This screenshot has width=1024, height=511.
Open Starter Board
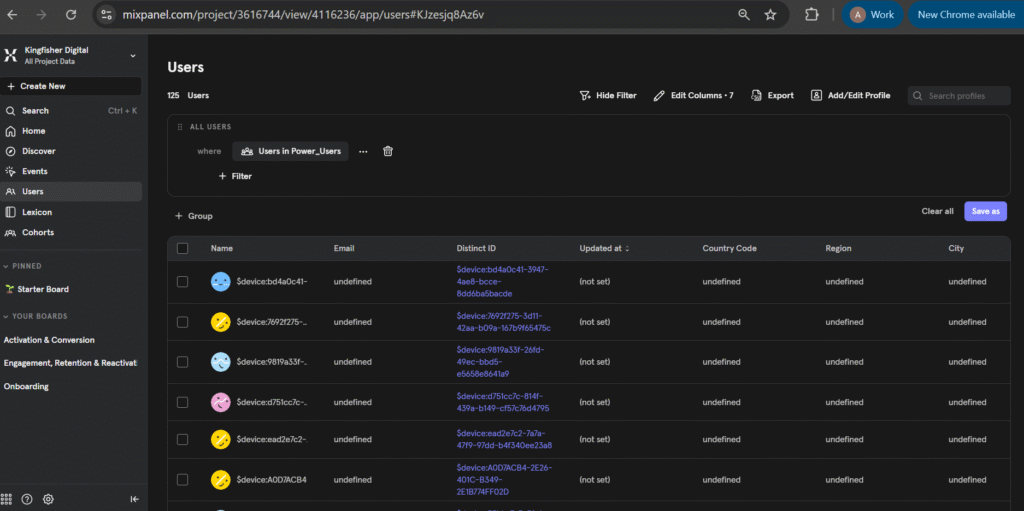37,289
